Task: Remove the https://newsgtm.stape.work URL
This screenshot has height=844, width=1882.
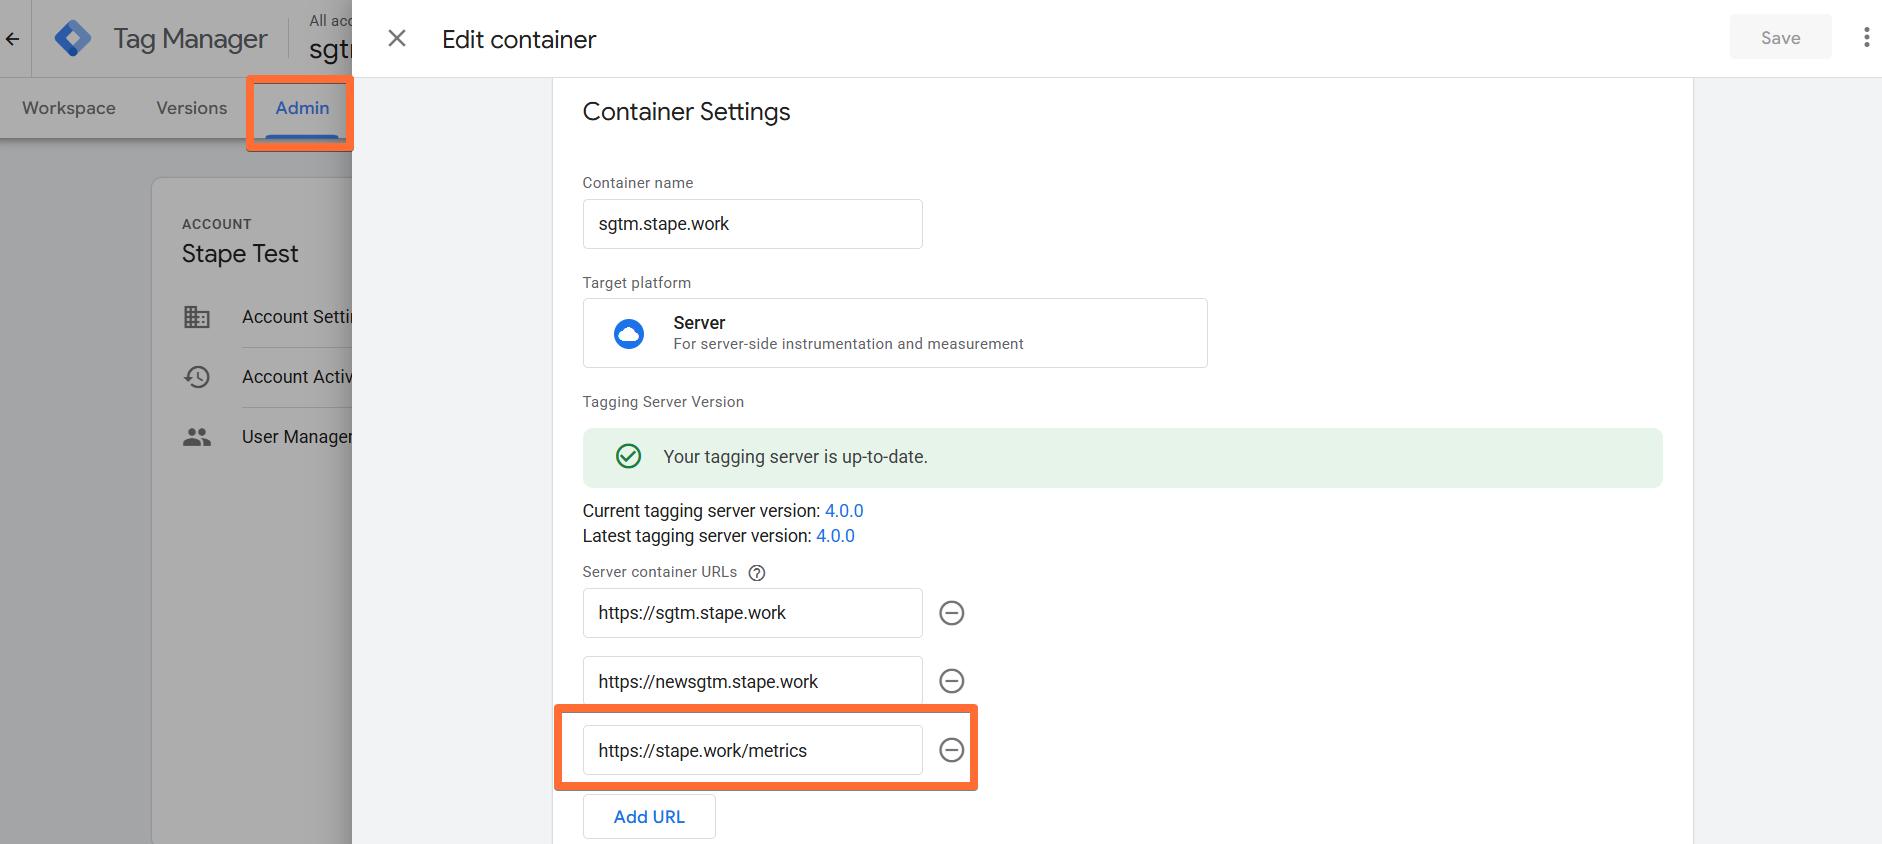Action: 952,681
